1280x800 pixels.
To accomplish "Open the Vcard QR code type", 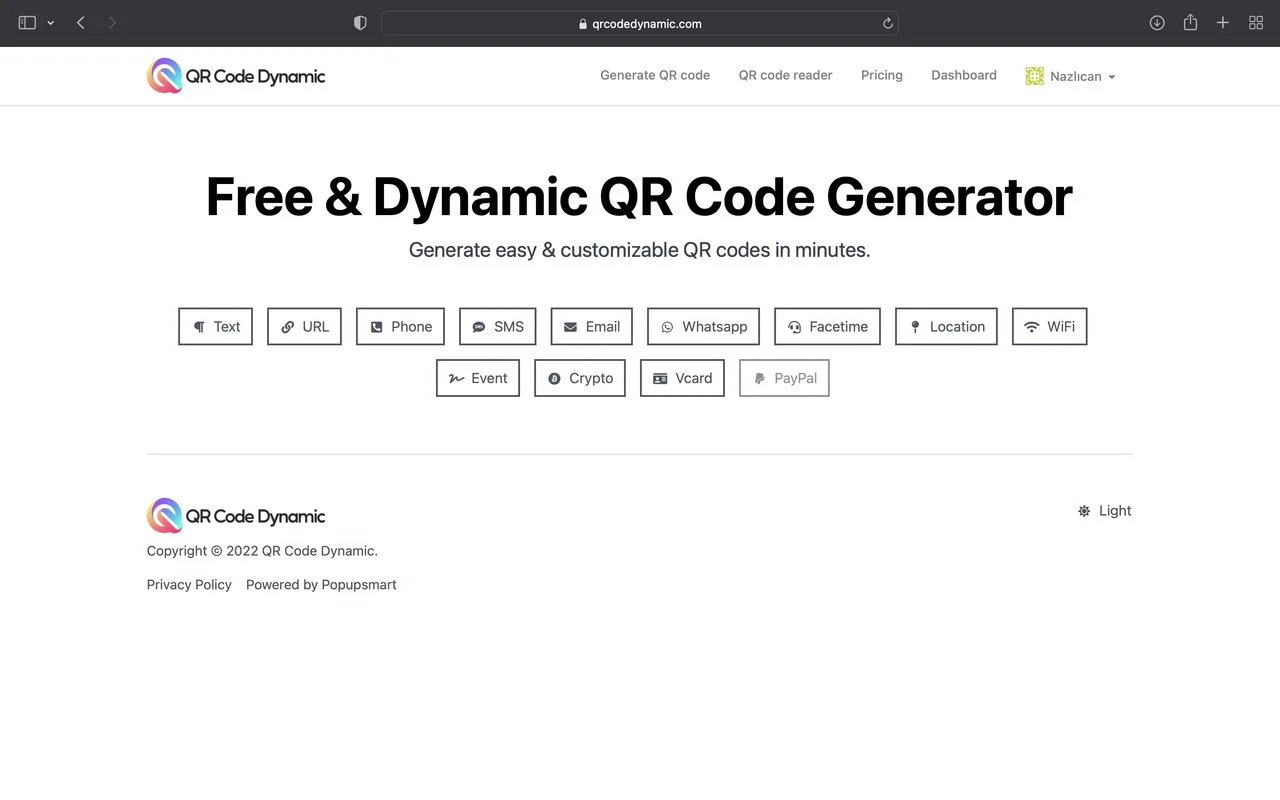I will tap(682, 378).
